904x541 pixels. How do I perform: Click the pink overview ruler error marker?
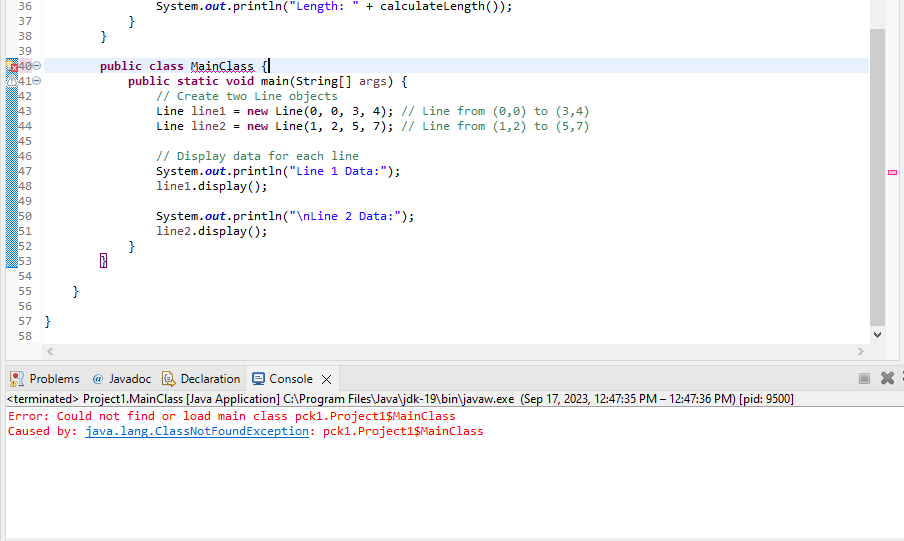[892, 172]
